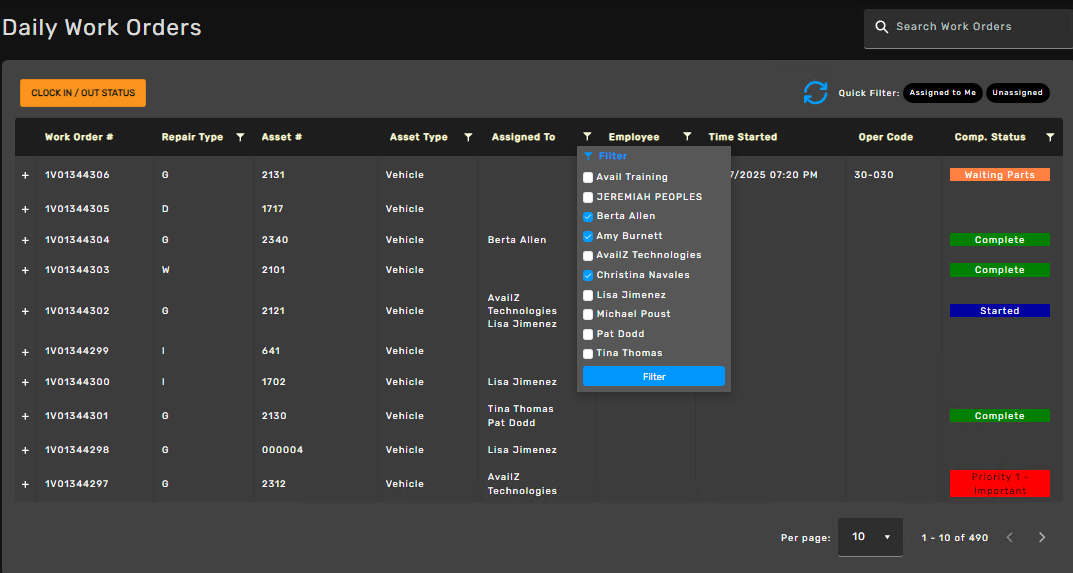1073x573 pixels.
Task: Select Unassigned quick filter
Action: point(1017,92)
